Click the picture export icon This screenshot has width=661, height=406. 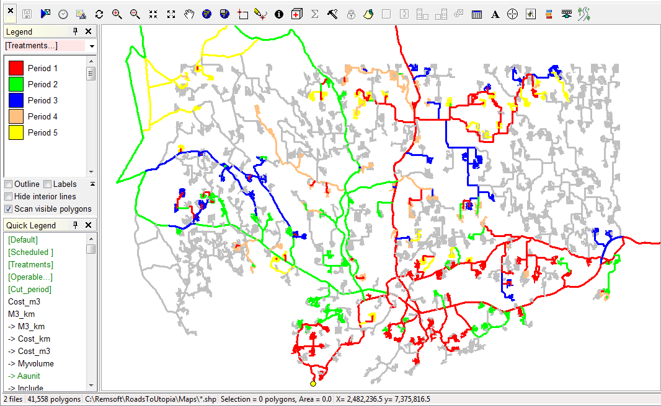[x=531, y=14]
